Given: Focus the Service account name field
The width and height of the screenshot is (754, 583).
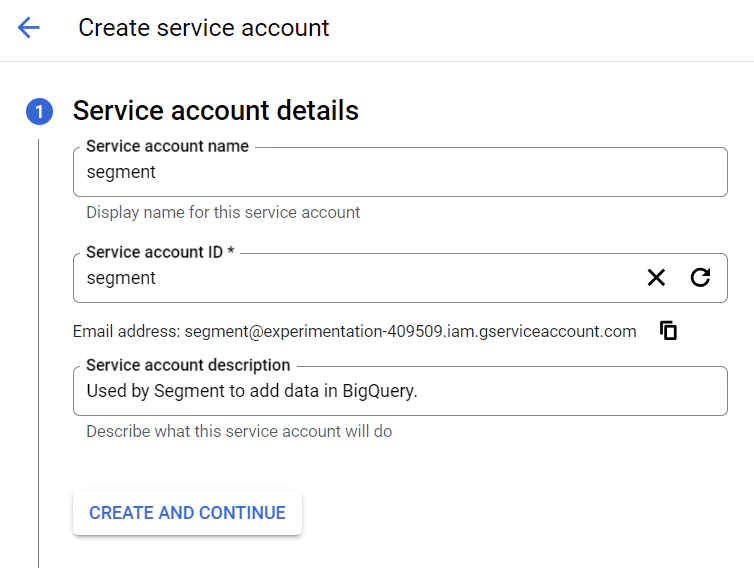Looking at the screenshot, I should point(400,172).
